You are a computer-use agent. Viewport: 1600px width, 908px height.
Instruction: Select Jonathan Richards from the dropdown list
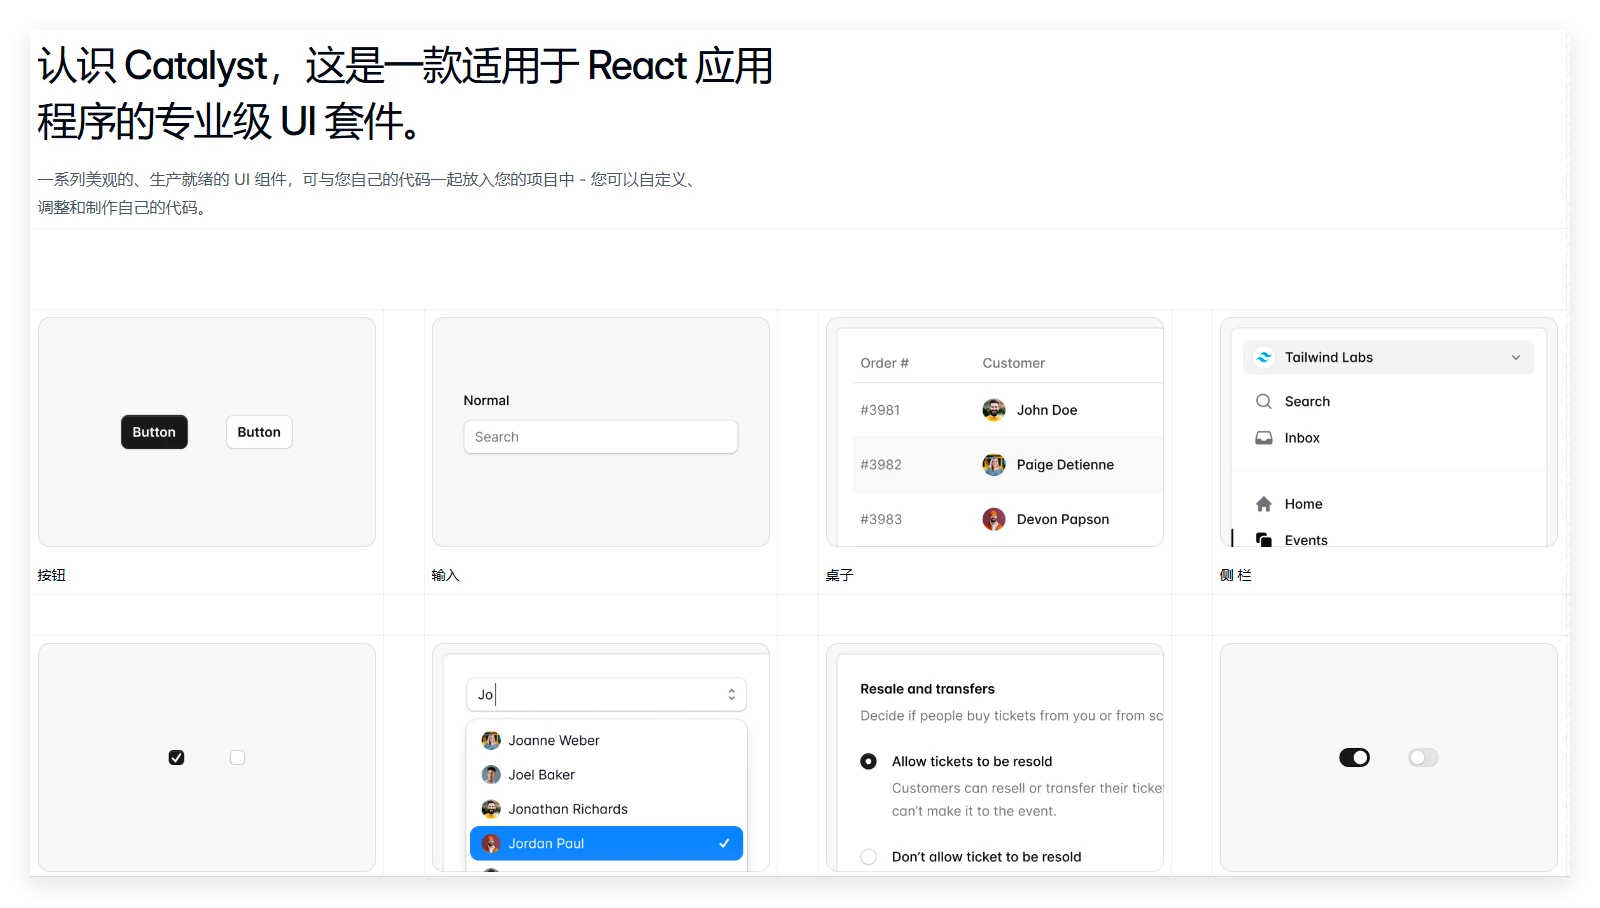click(x=568, y=809)
